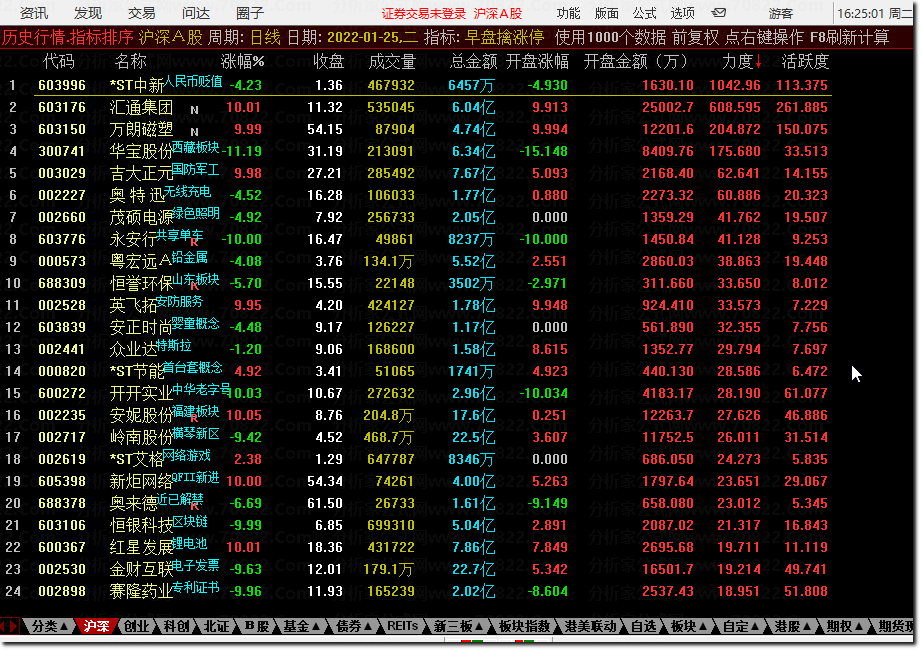Select stock row 汇通集团
Viewport: 922px width, 650px height.
click(415, 107)
